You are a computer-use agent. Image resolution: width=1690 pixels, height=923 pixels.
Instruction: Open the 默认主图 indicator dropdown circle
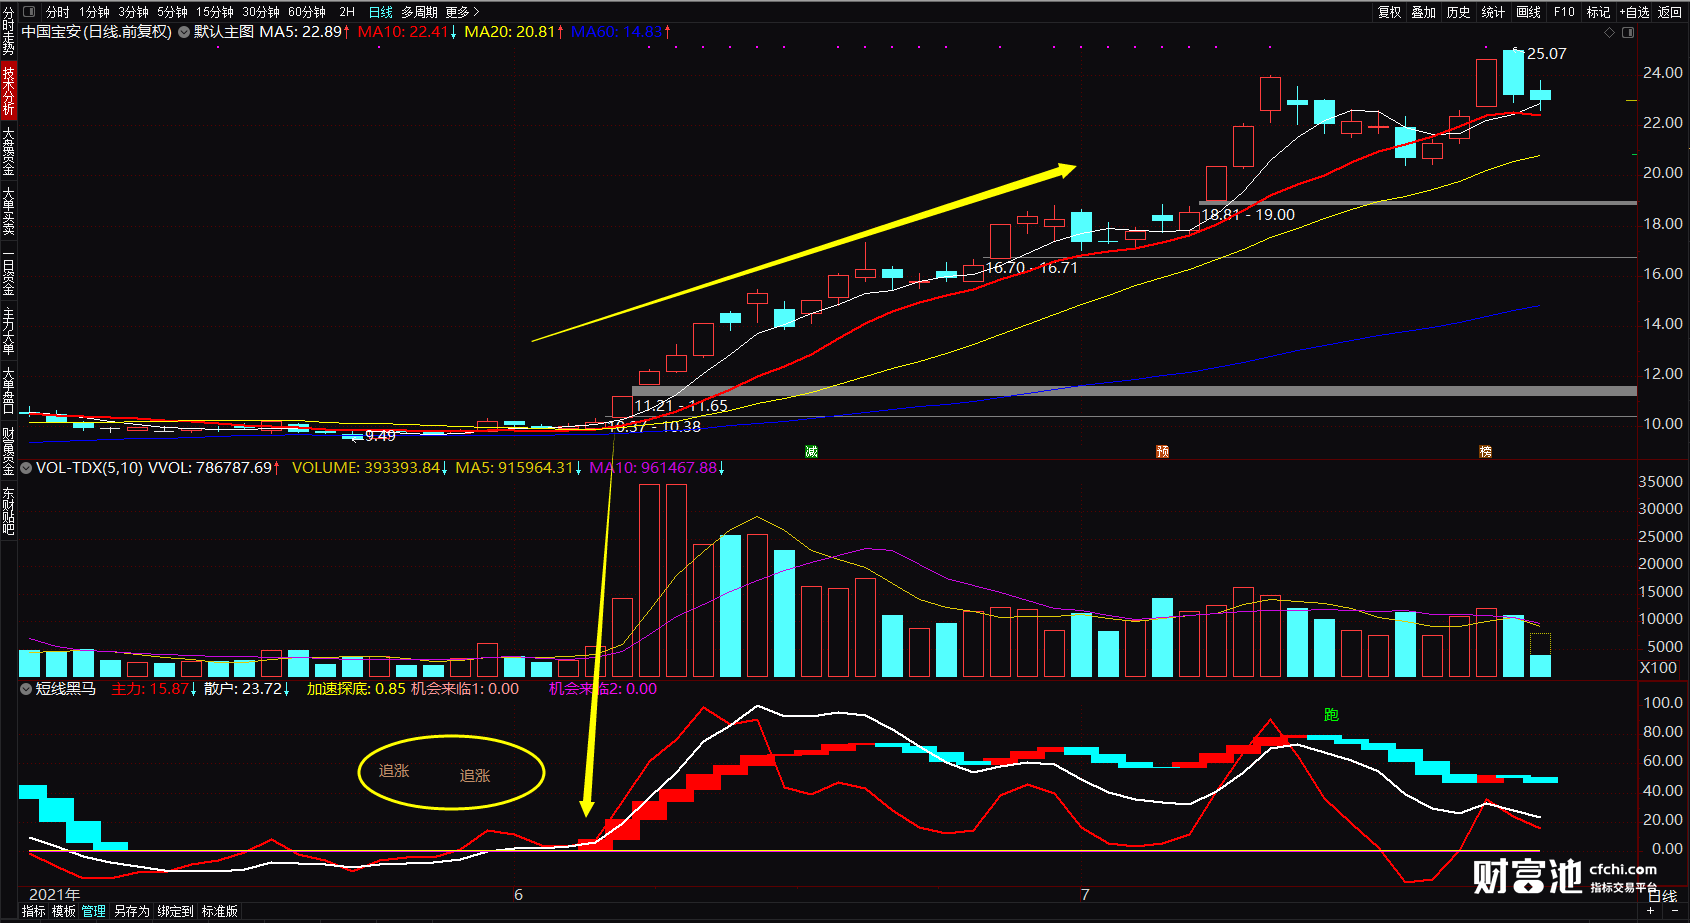[184, 32]
